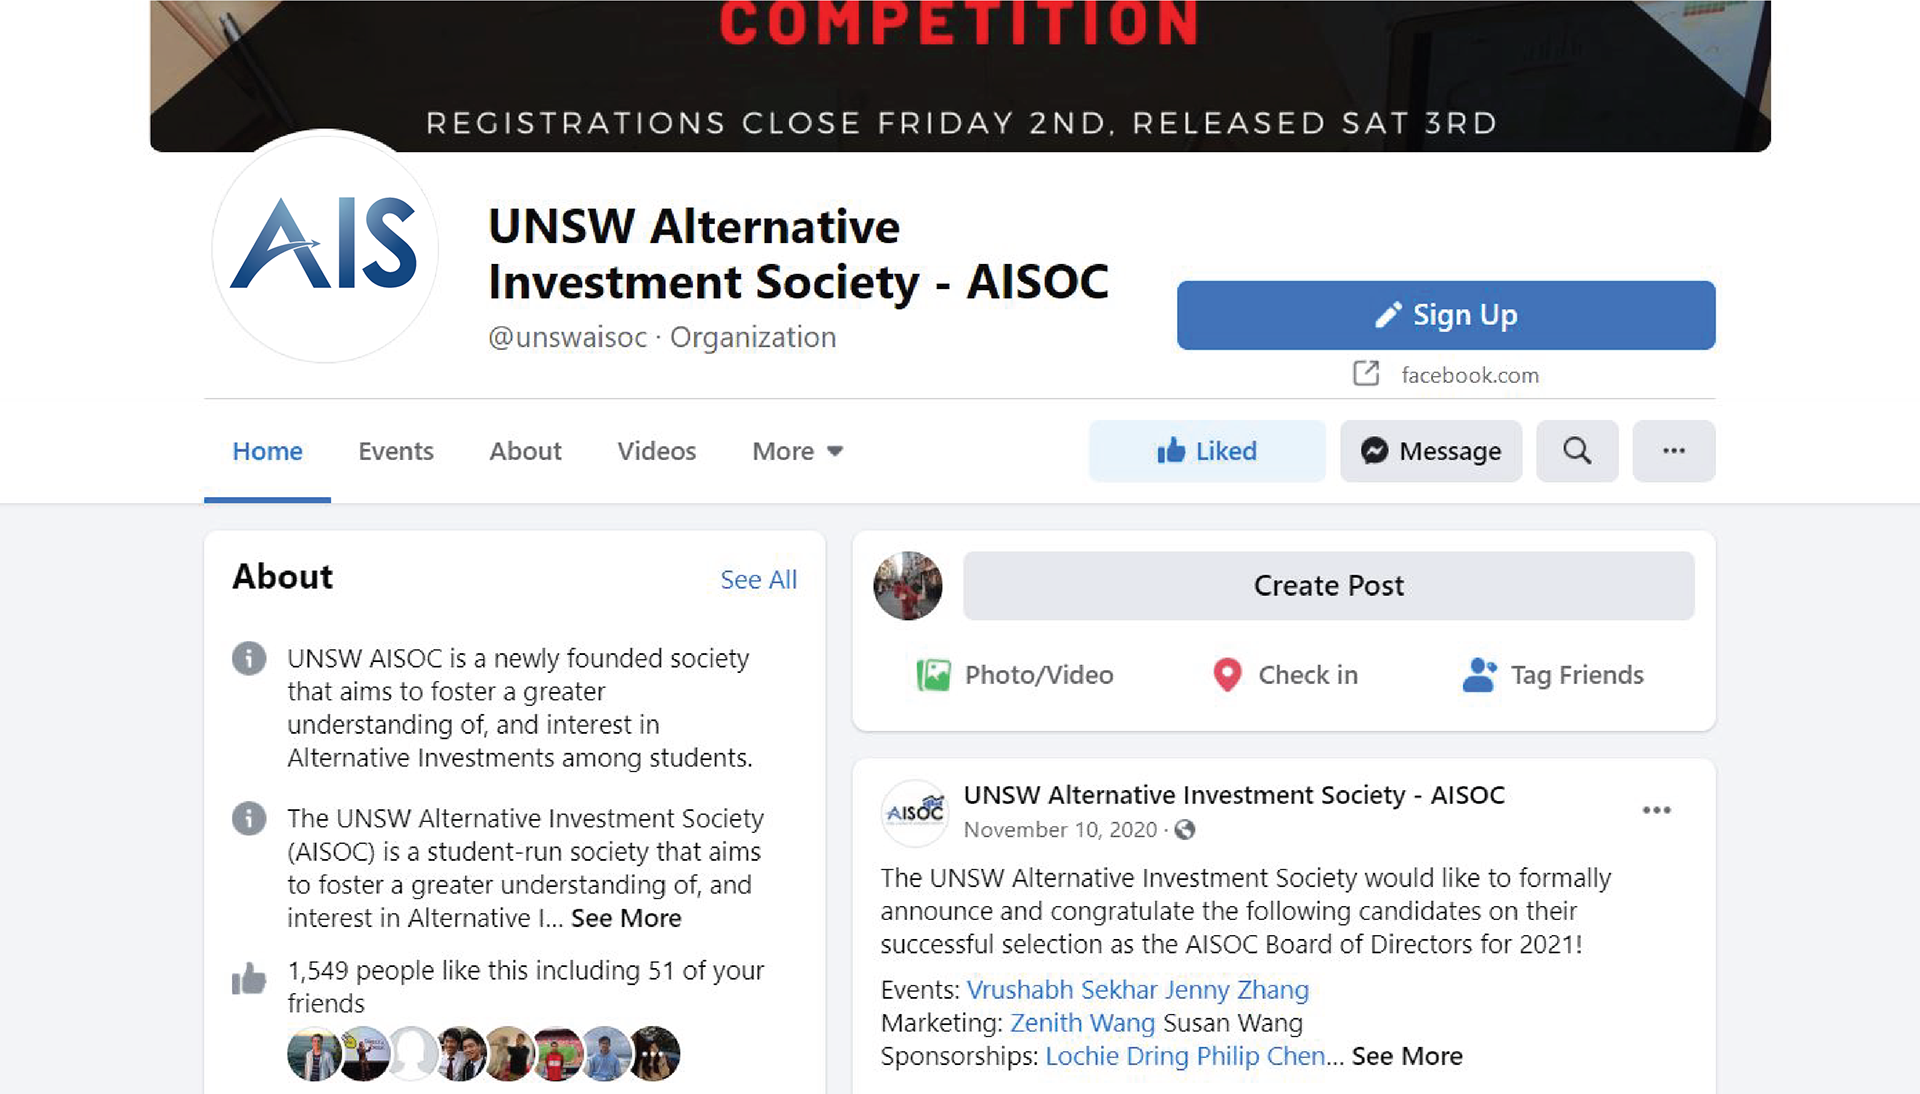
Task: Open the Videos tab
Action: click(657, 451)
